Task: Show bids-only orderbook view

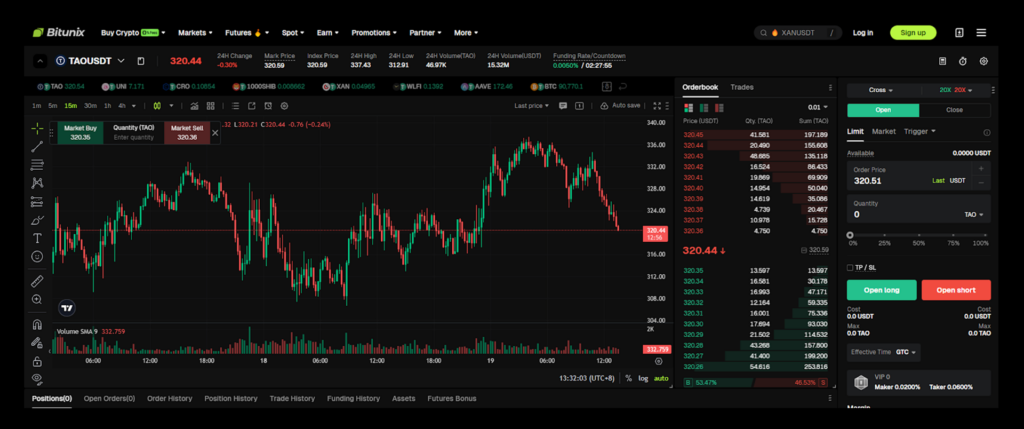Action: point(703,108)
